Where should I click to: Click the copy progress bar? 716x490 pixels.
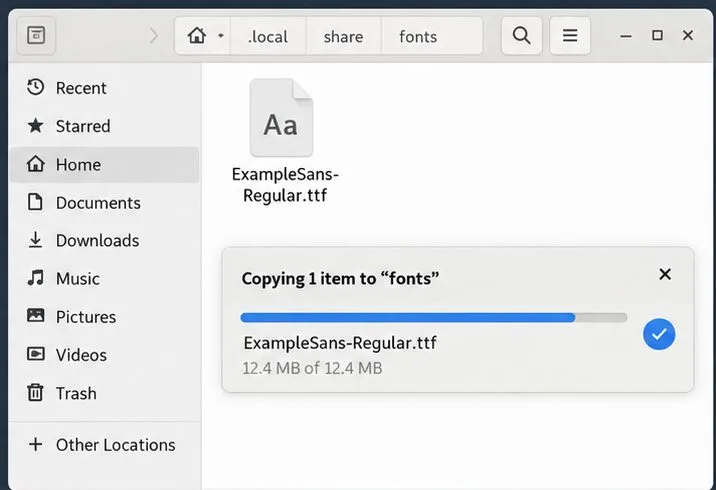point(434,317)
